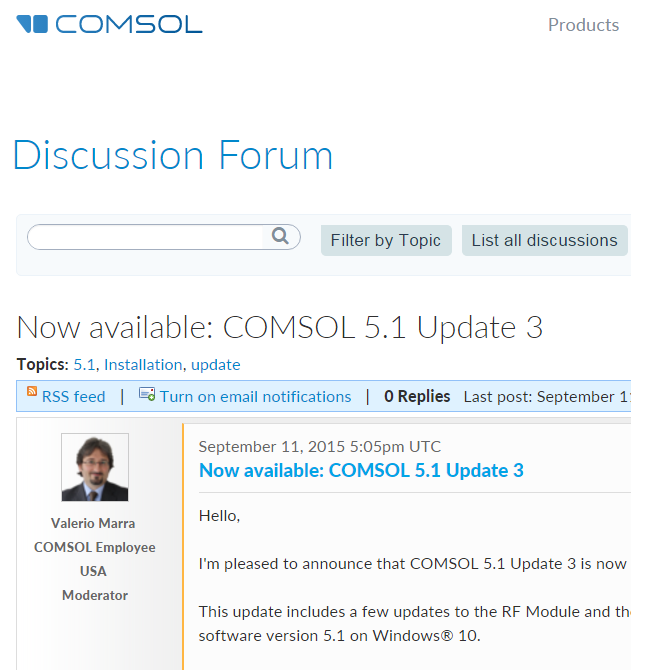Open the Installation topic link

pyautogui.click(x=143, y=365)
